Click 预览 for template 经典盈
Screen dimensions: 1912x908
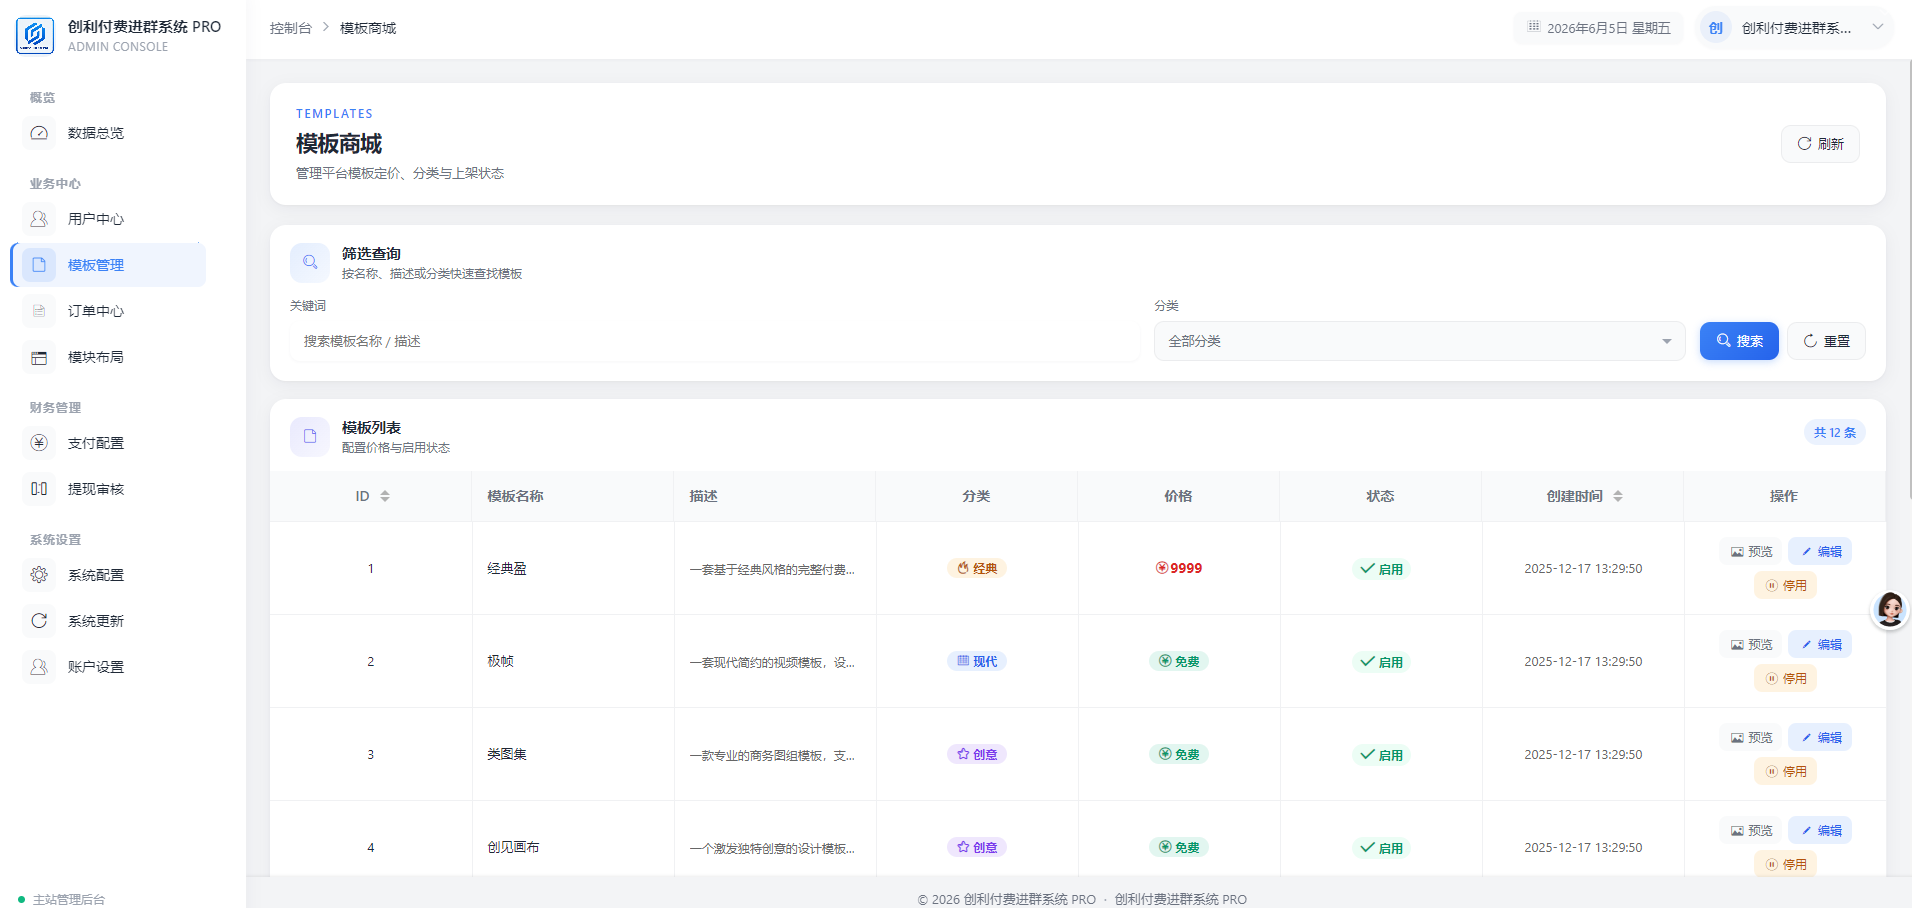coord(1751,551)
